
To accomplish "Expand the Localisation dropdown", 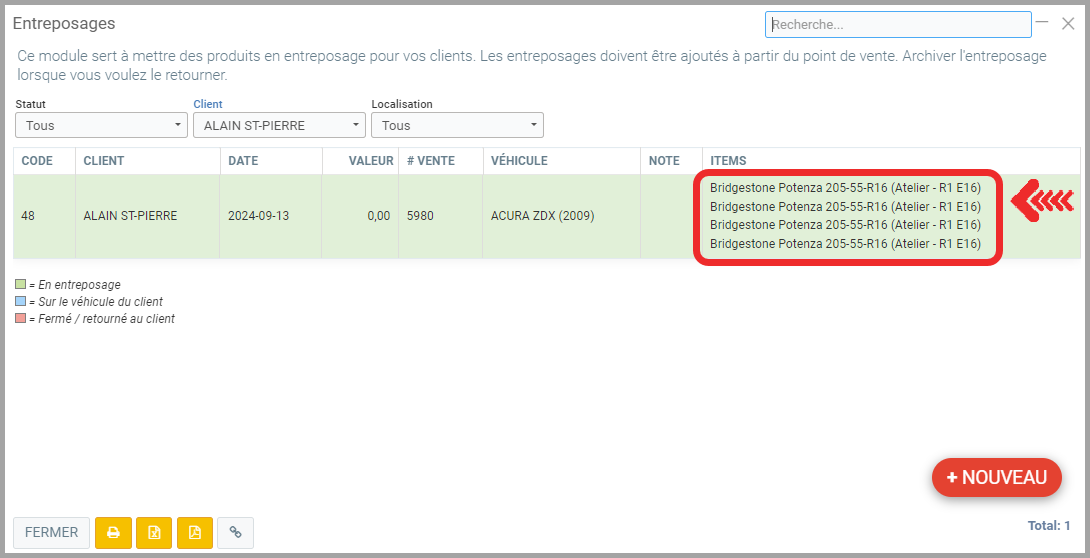I will pos(457,125).
